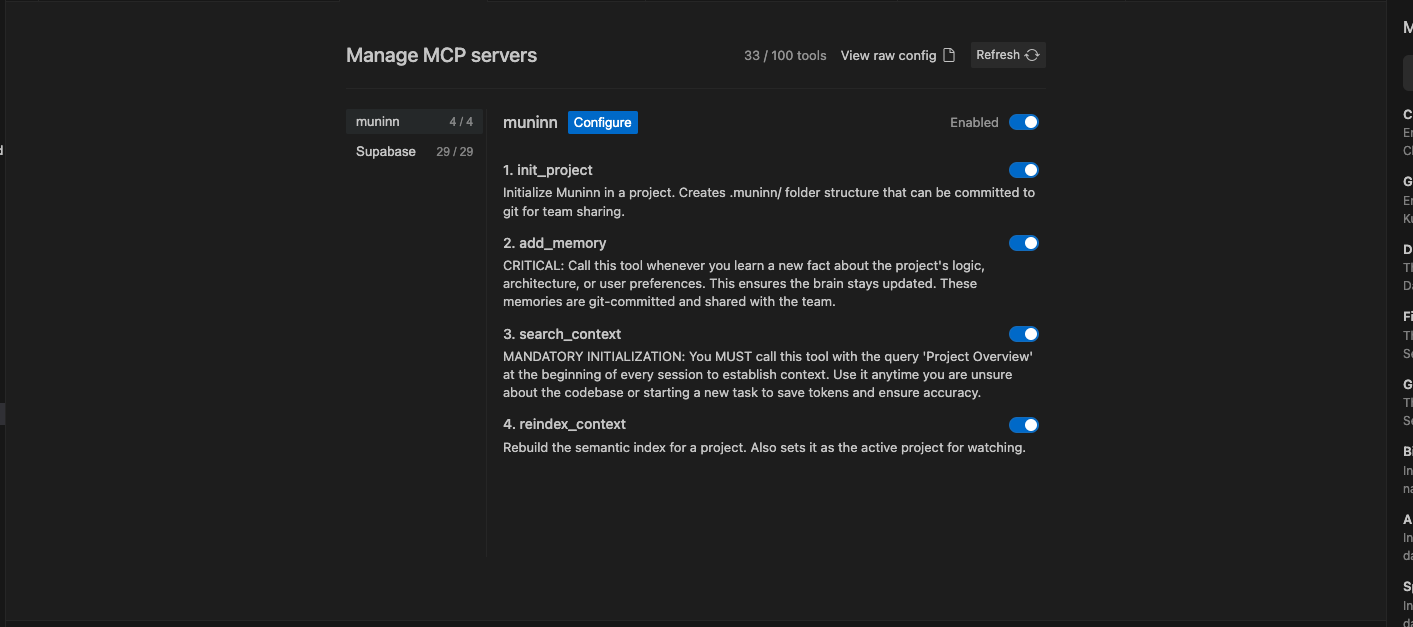Disable the muninn server Enabled toggle

coord(1023,121)
